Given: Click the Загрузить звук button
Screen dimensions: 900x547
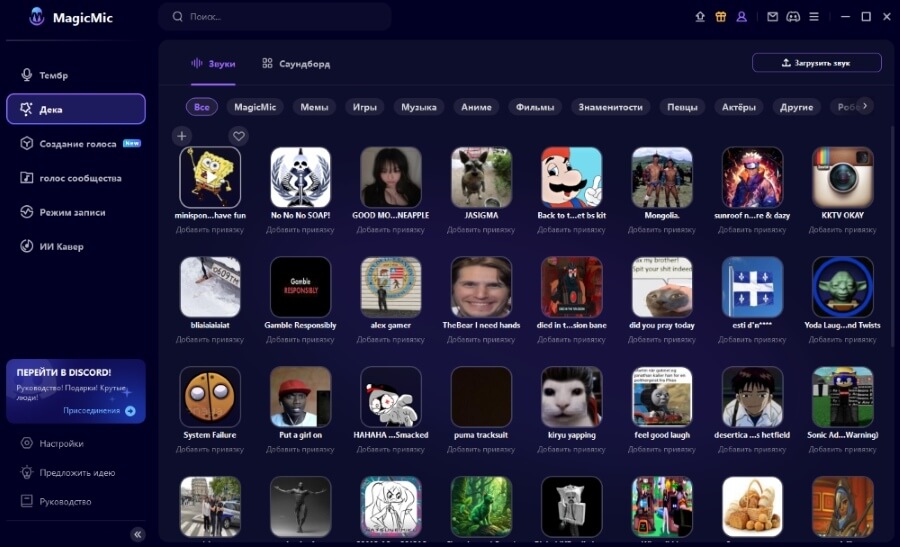Looking at the screenshot, I should 816,63.
